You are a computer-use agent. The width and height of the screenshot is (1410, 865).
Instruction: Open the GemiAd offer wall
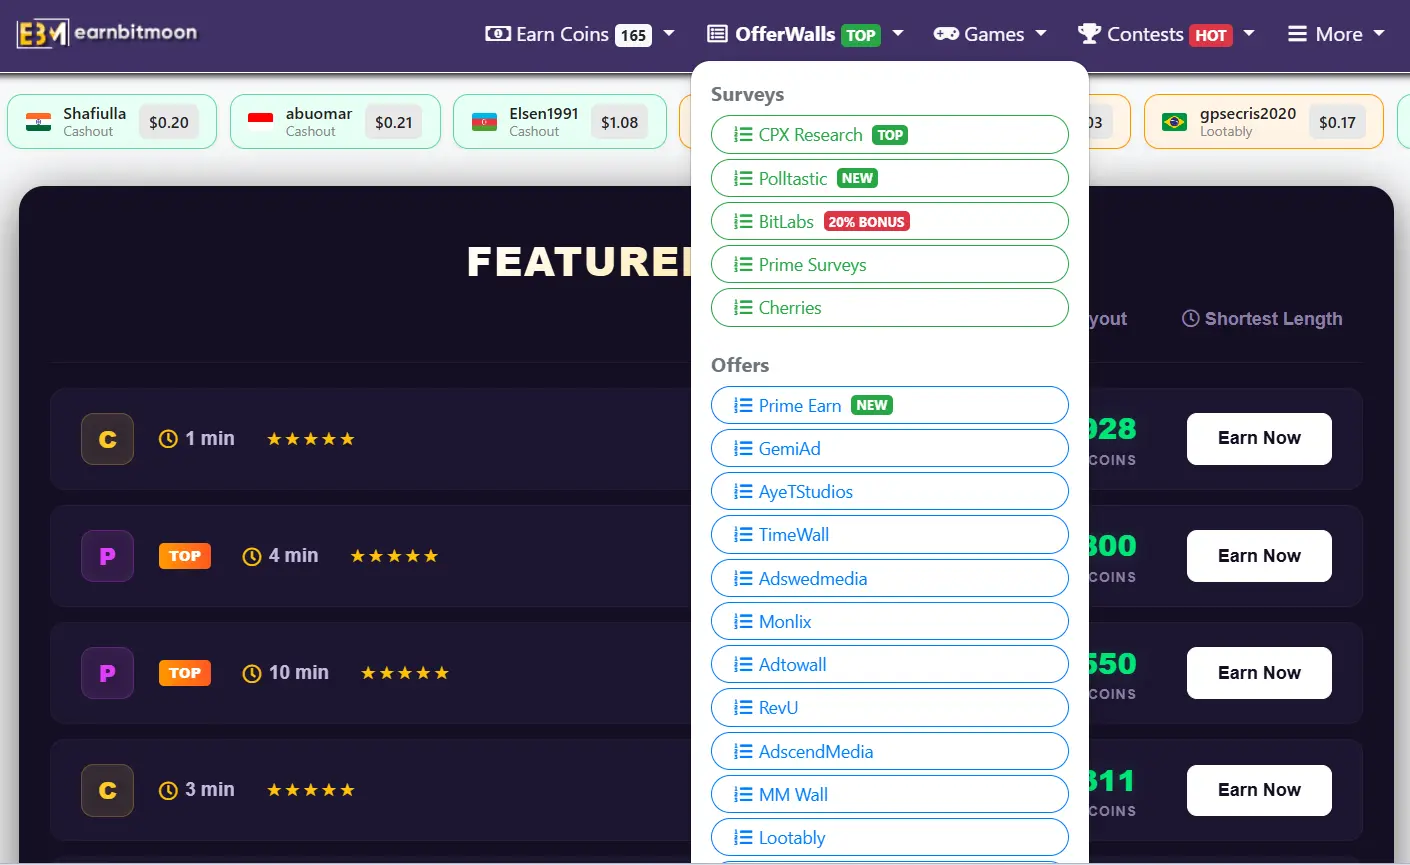[890, 449]
